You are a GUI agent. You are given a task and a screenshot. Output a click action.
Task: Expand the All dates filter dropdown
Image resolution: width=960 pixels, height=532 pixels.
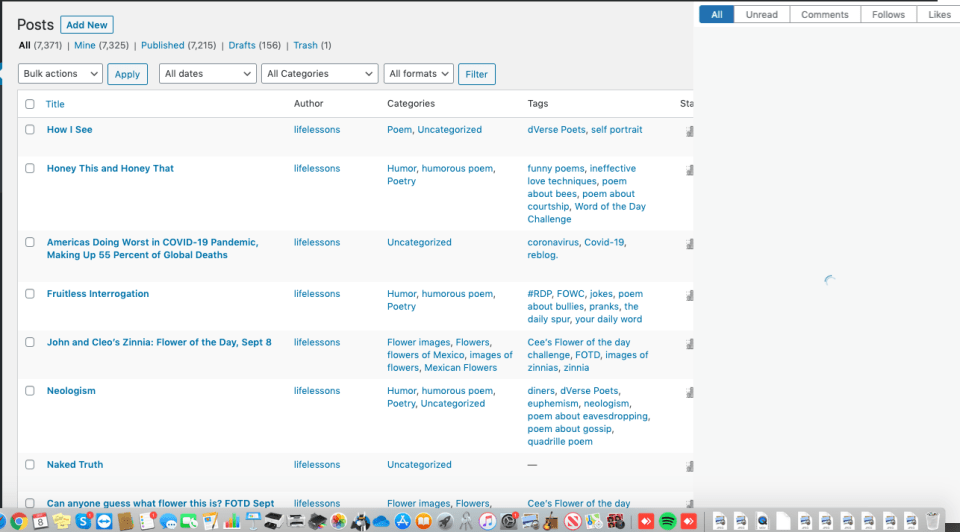coord(208,74)
